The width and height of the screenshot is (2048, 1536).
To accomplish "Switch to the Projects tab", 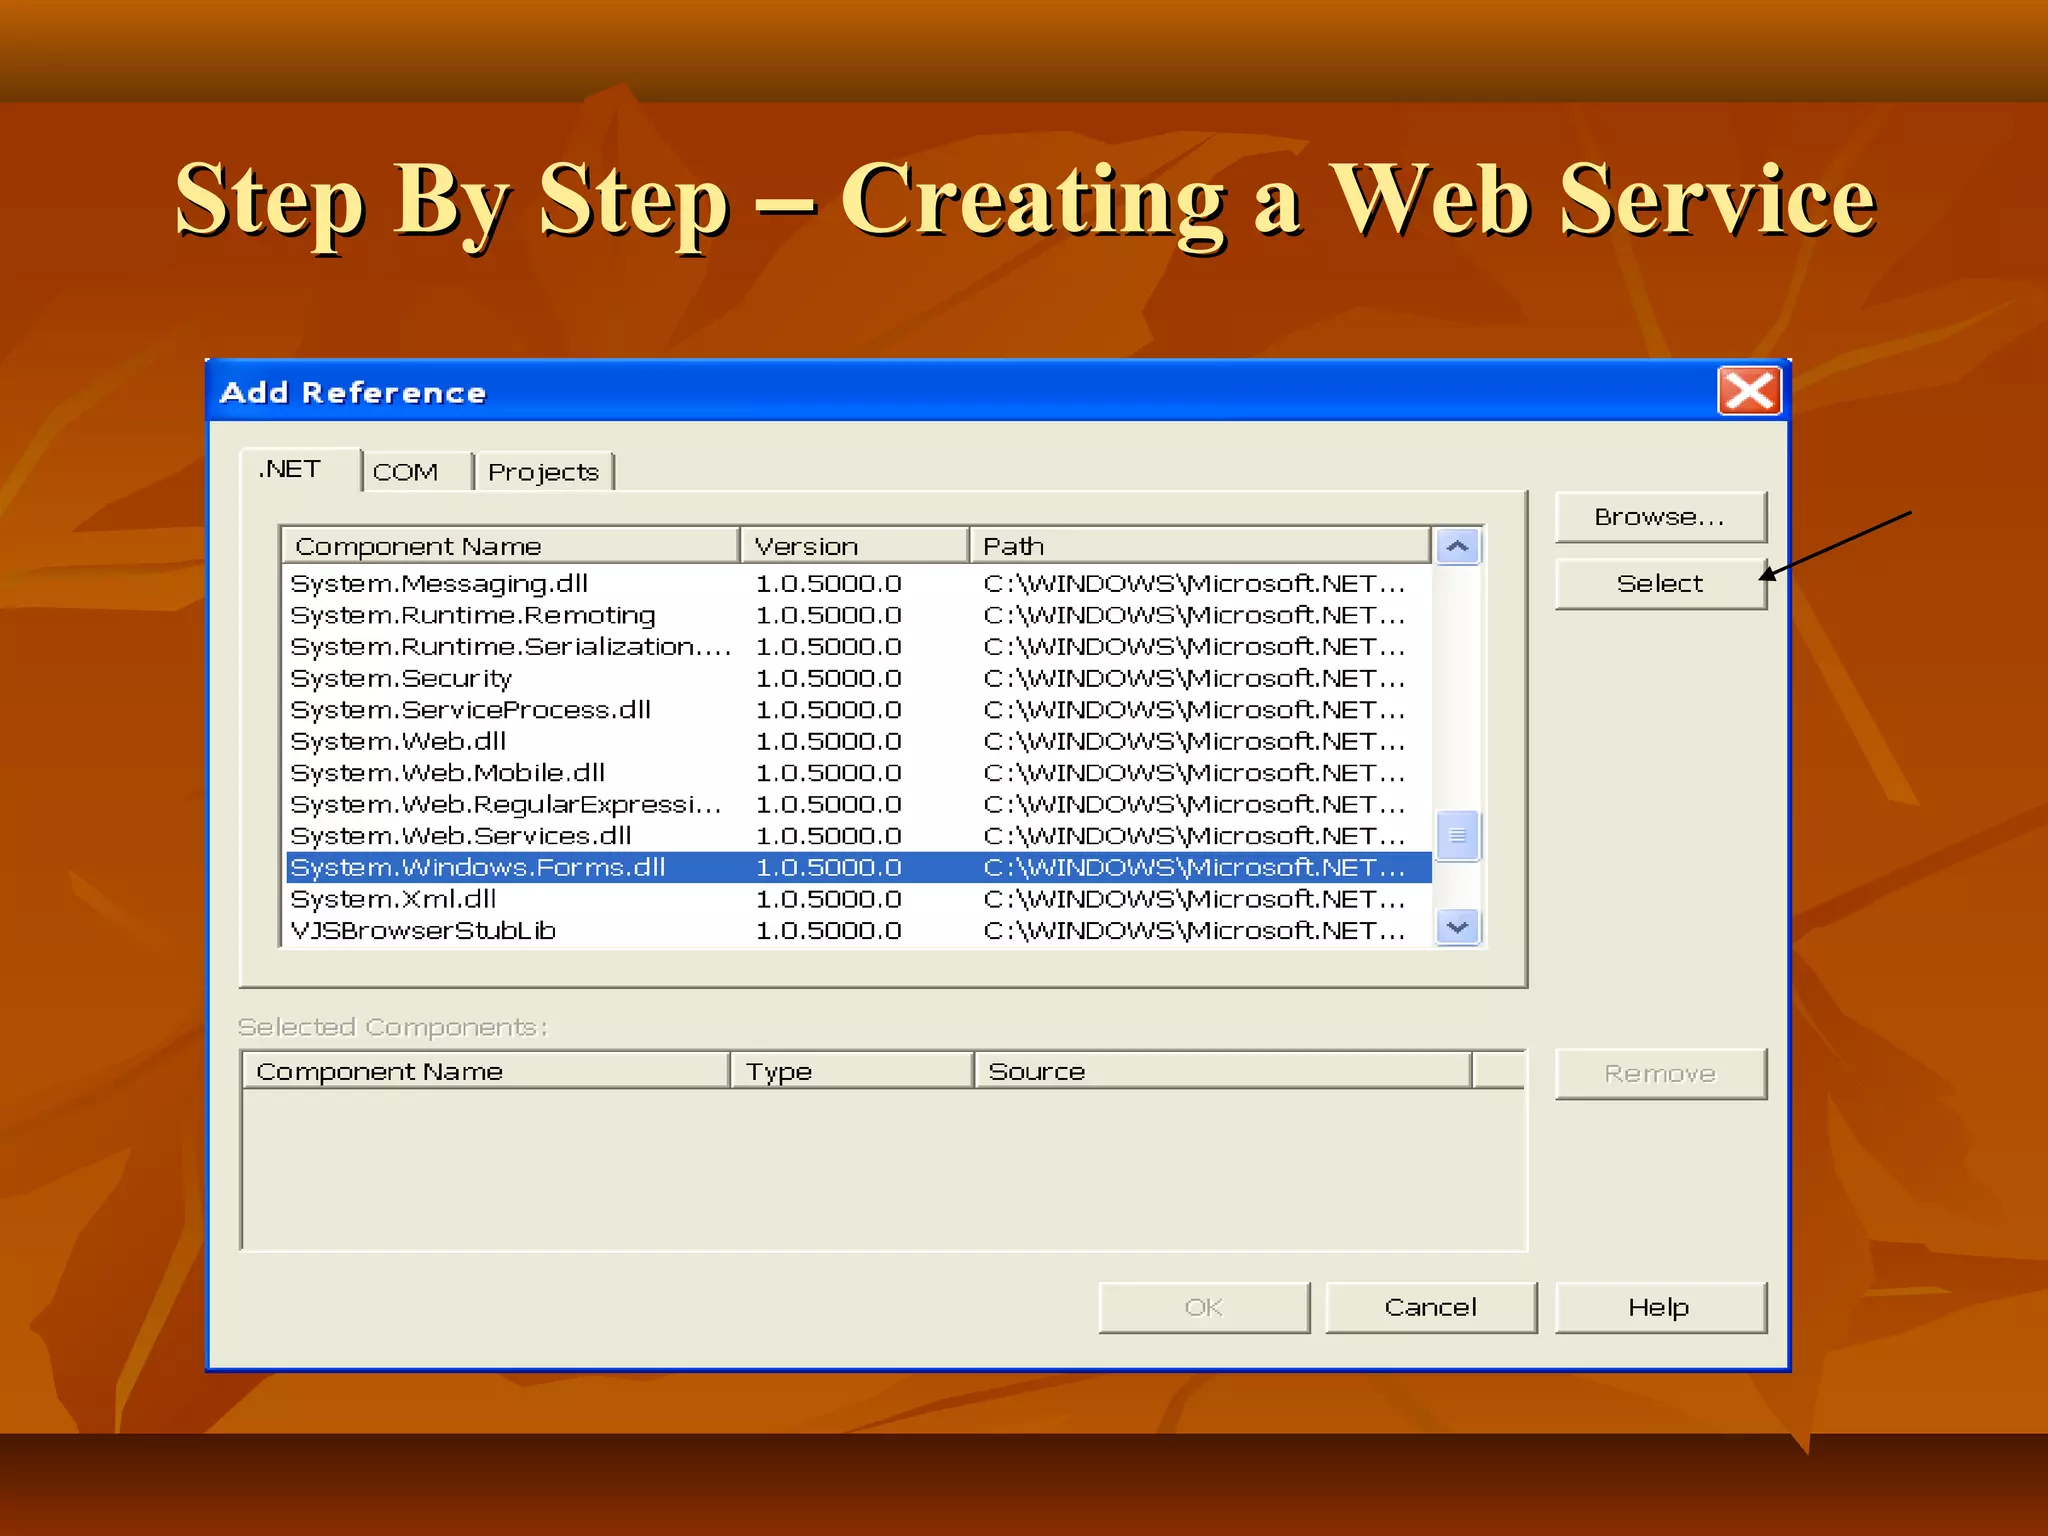I will point(544,471).
